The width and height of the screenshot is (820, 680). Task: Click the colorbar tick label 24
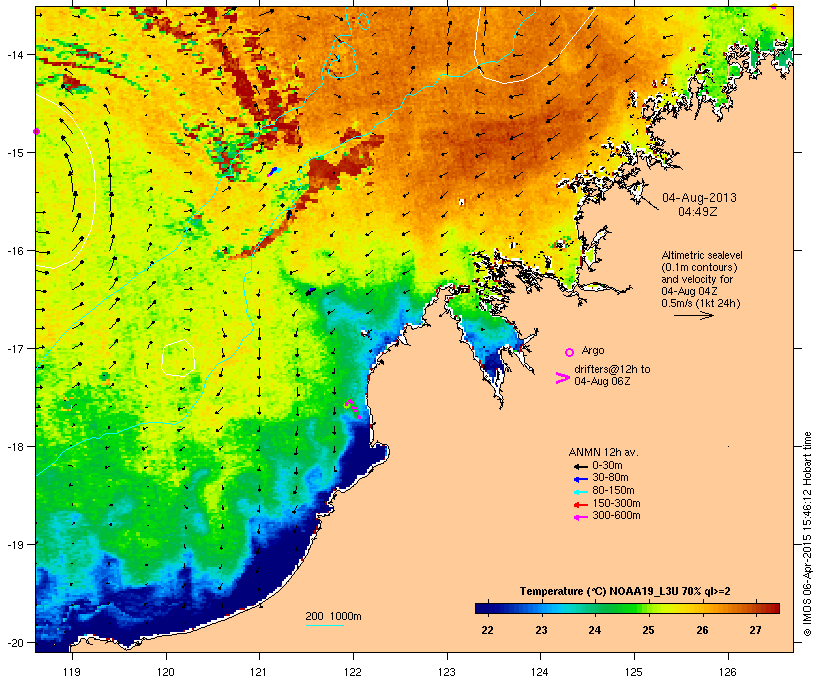coord(595,630)
